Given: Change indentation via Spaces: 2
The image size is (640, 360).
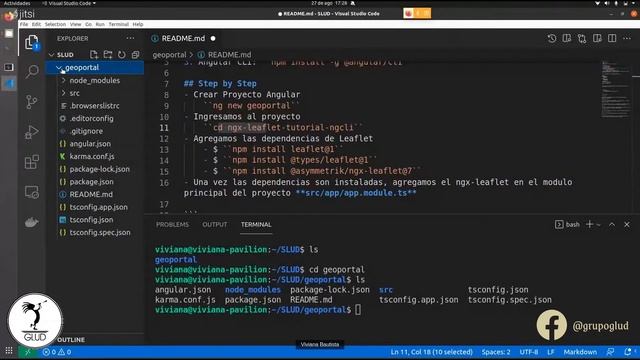Looking at the screenshot, I should coord(496,352).
